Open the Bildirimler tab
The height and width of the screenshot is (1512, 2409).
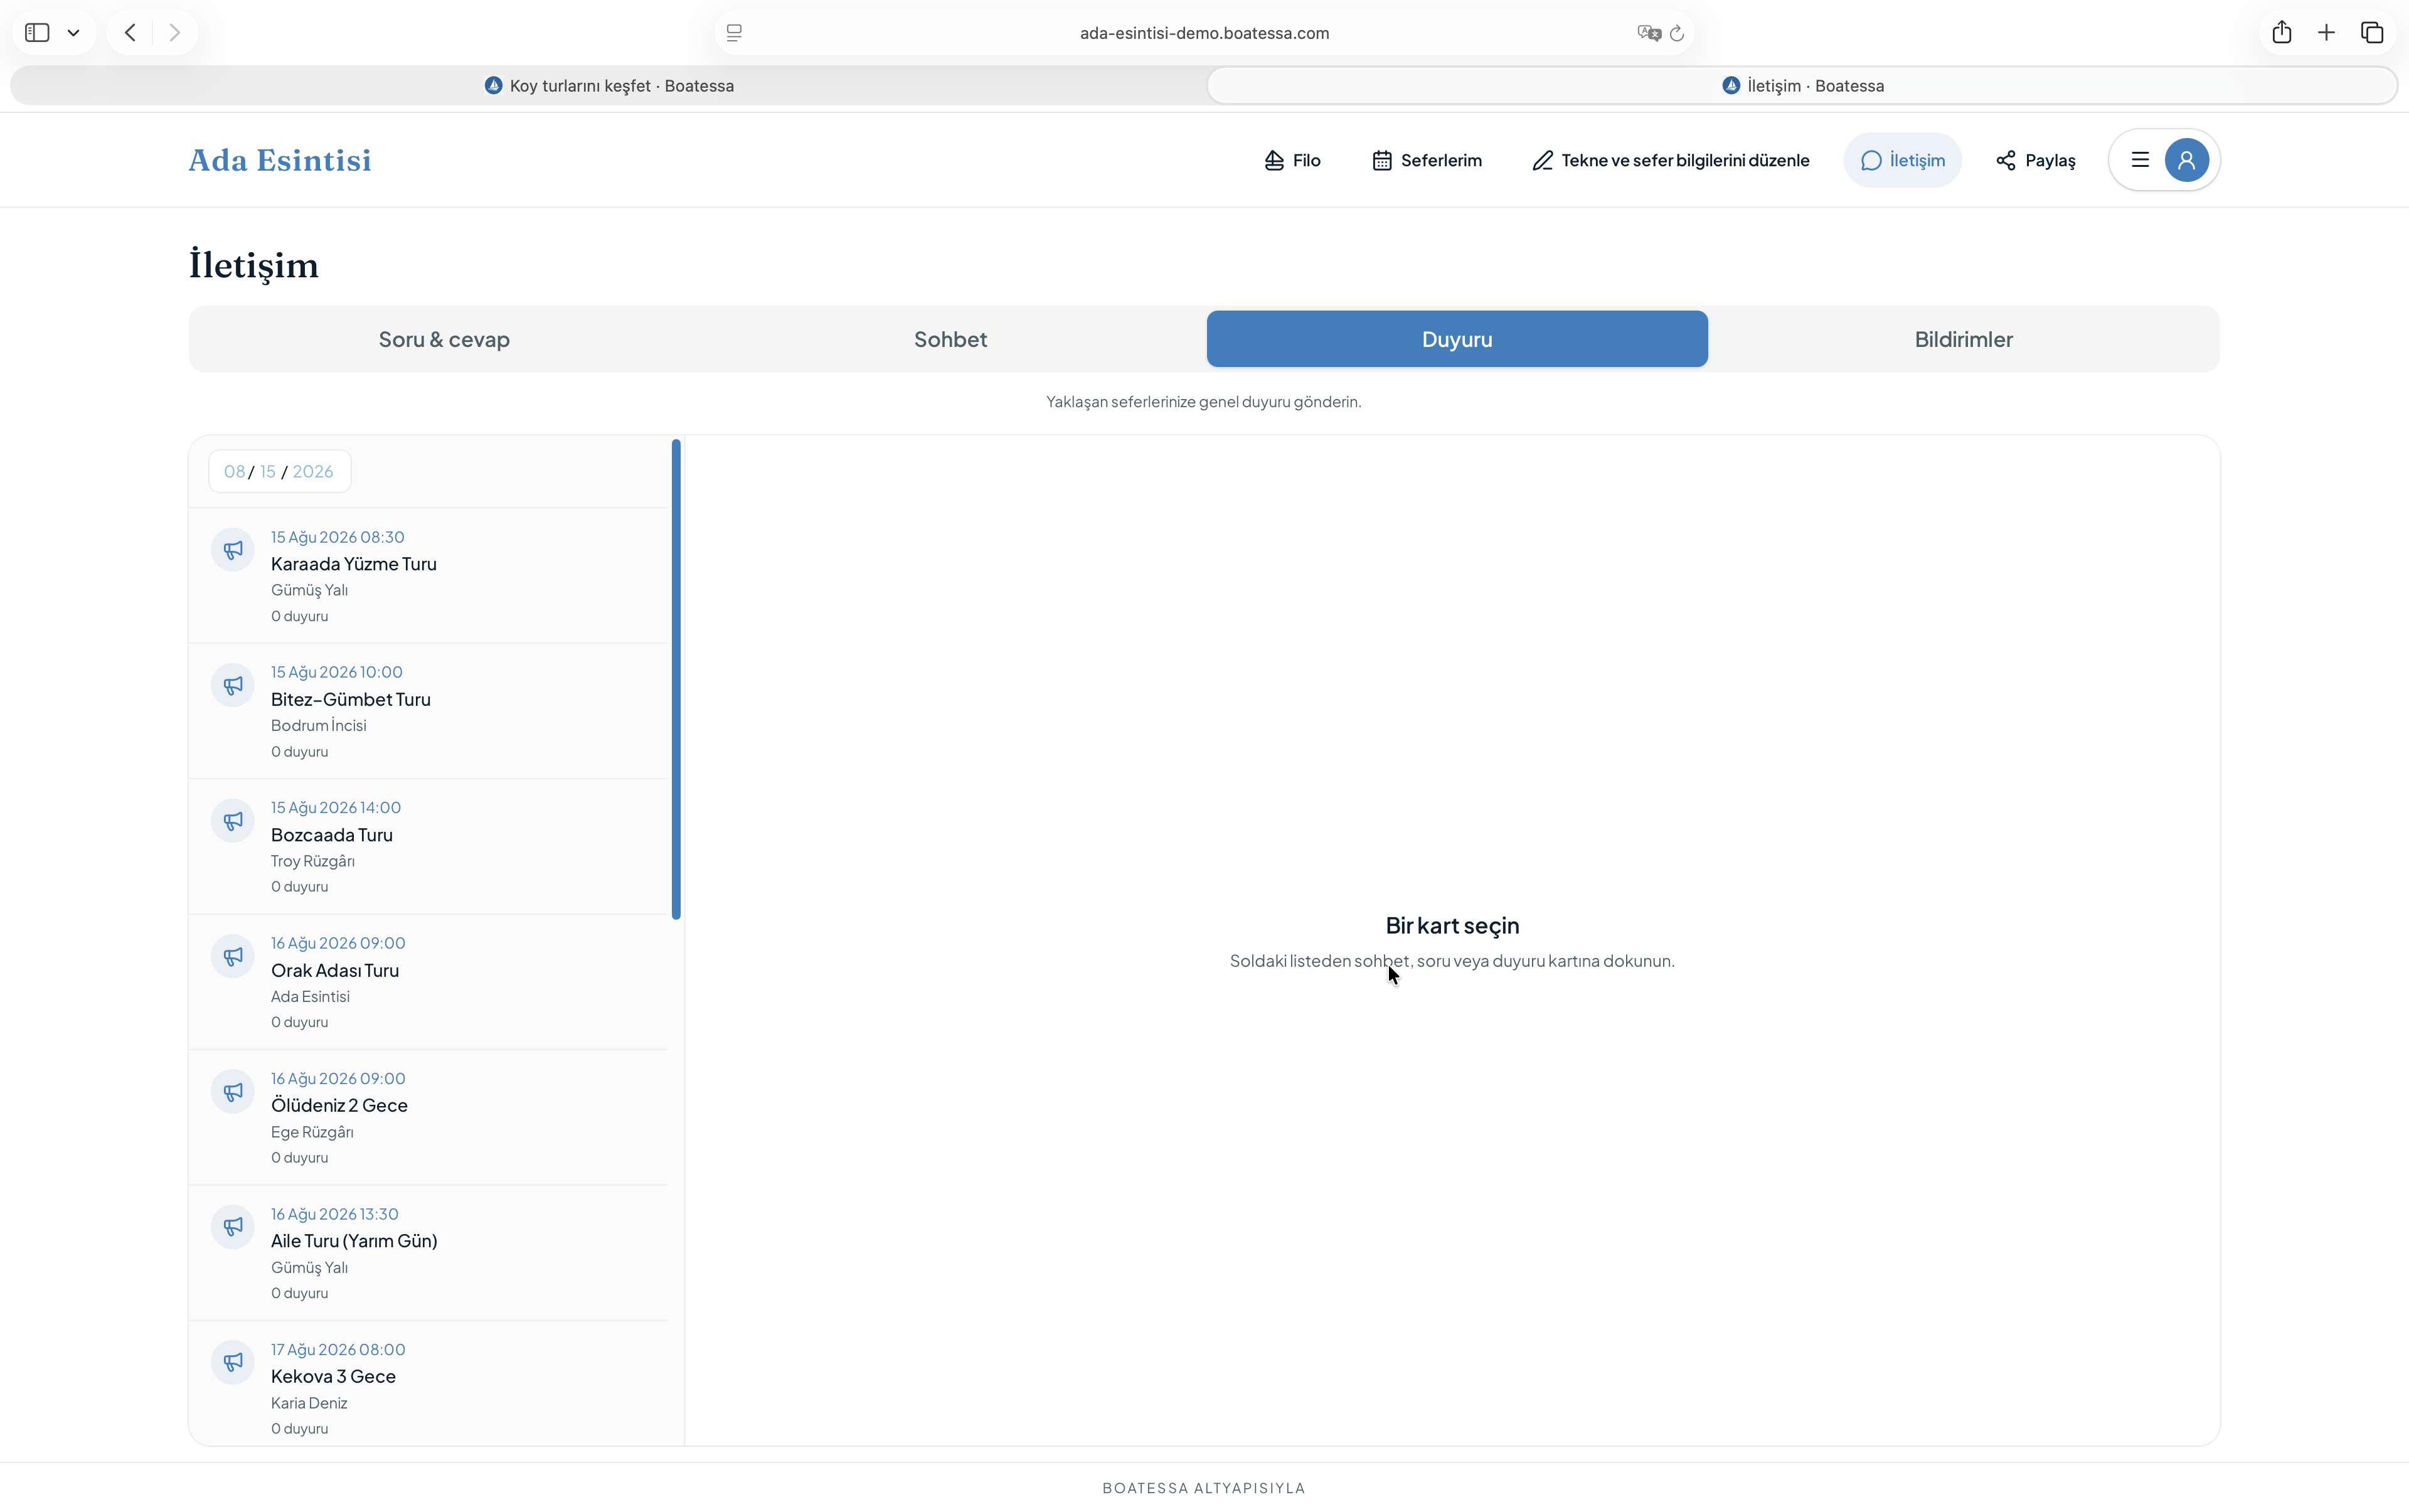click(x=1963, y=339)
